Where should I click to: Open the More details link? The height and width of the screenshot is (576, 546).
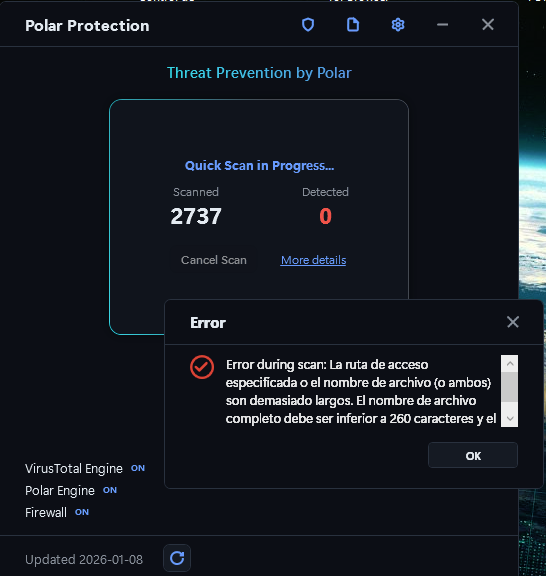coord(313,260)
